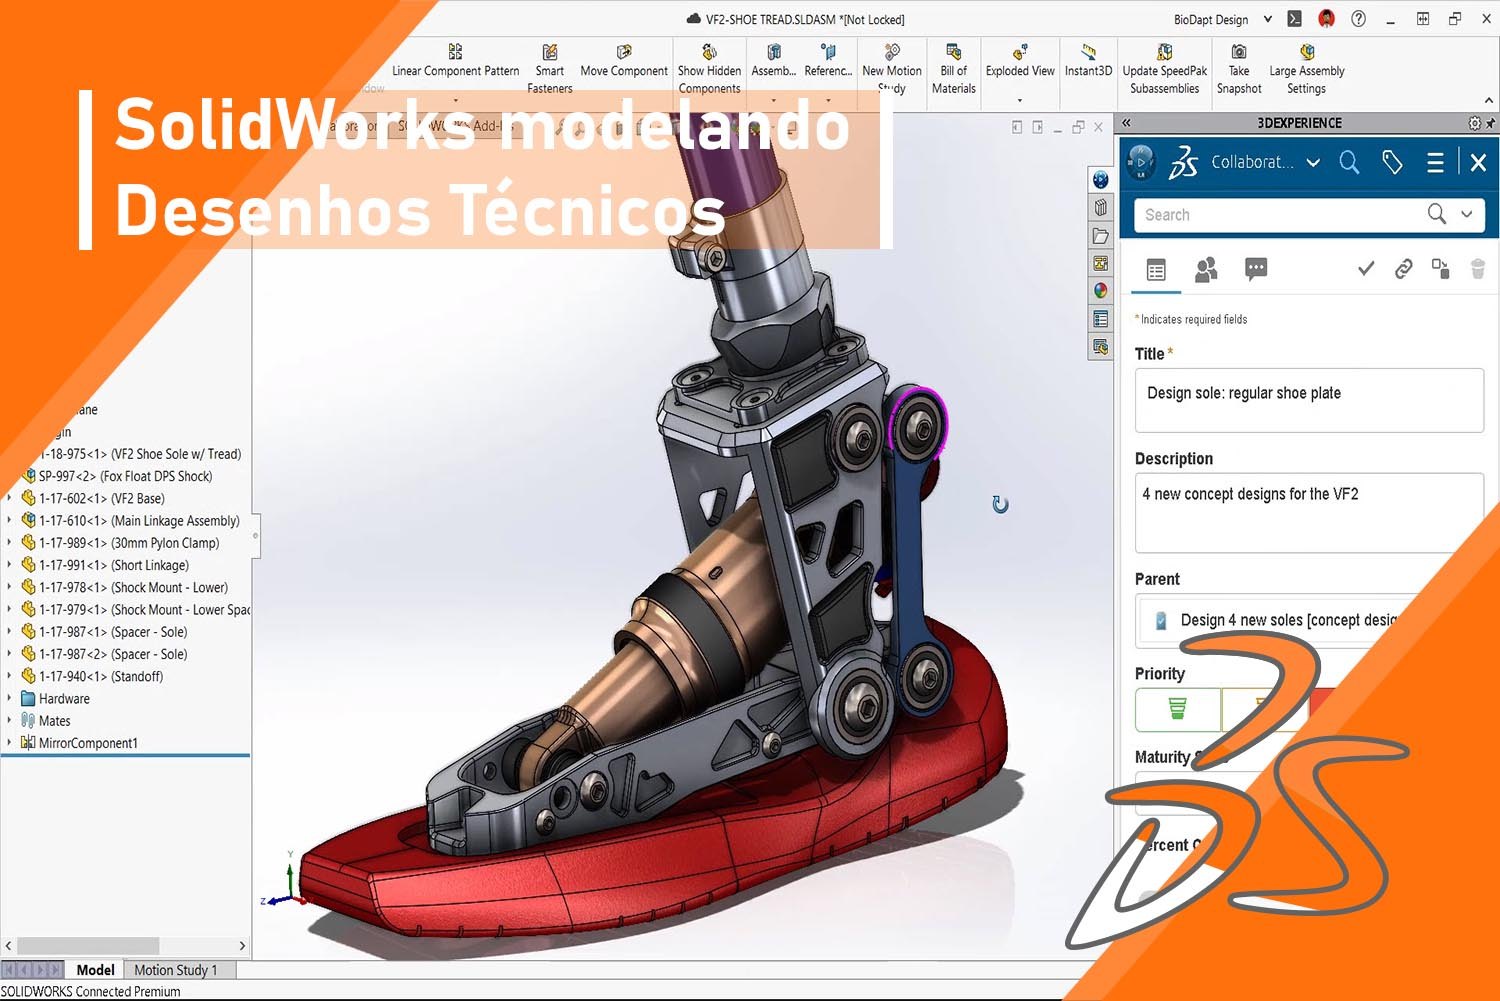Screen dimensions: 1500x1001
Task: Open Large Assembly Settings
Action: click(1306, 69)
